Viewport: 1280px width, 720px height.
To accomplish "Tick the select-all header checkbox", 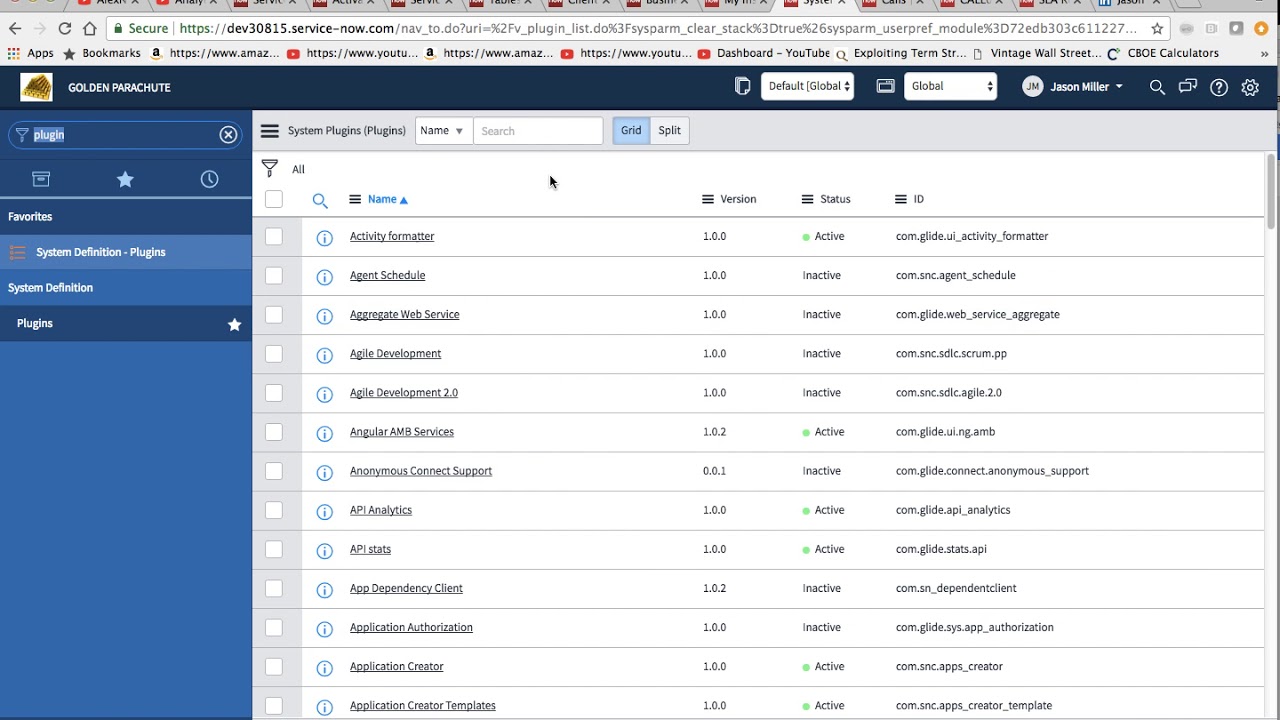I will click(274, 199).
